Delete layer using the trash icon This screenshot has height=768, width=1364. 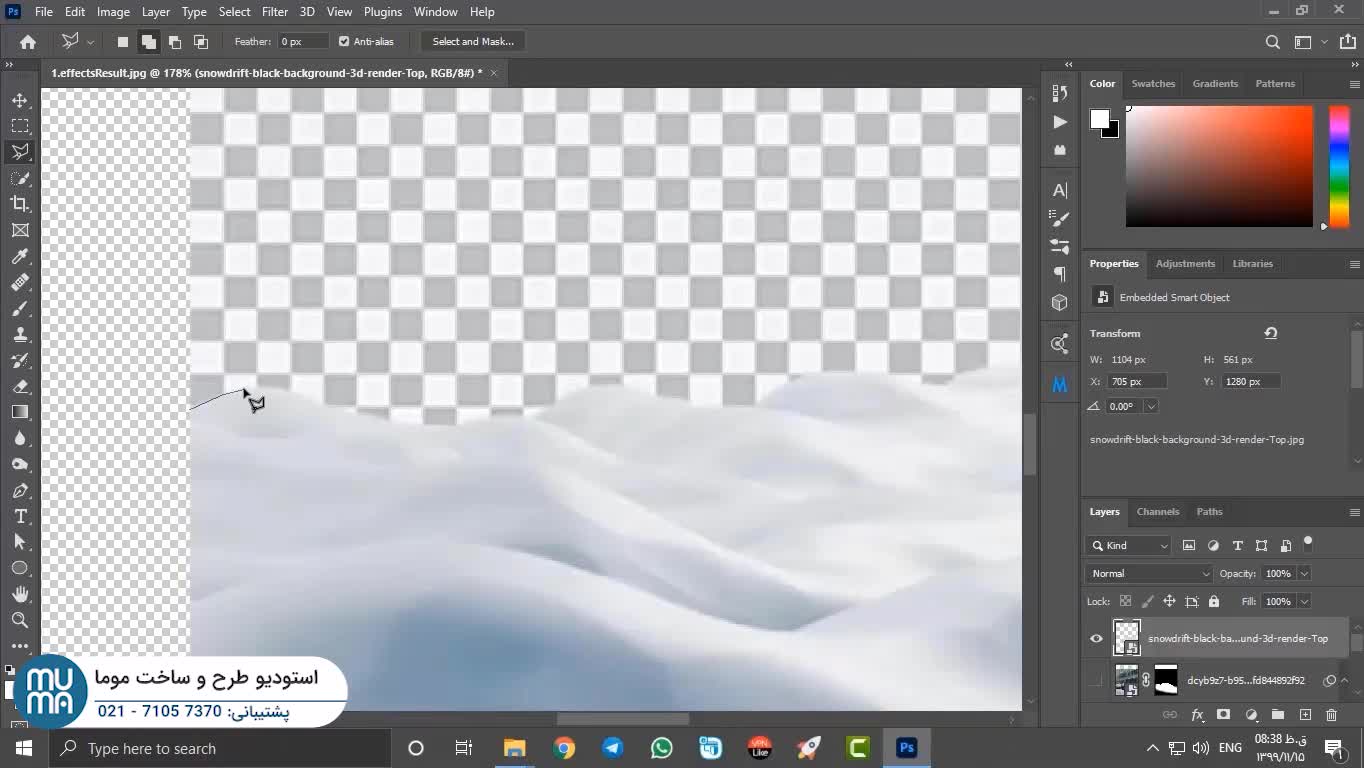(x=1331, y=715)
